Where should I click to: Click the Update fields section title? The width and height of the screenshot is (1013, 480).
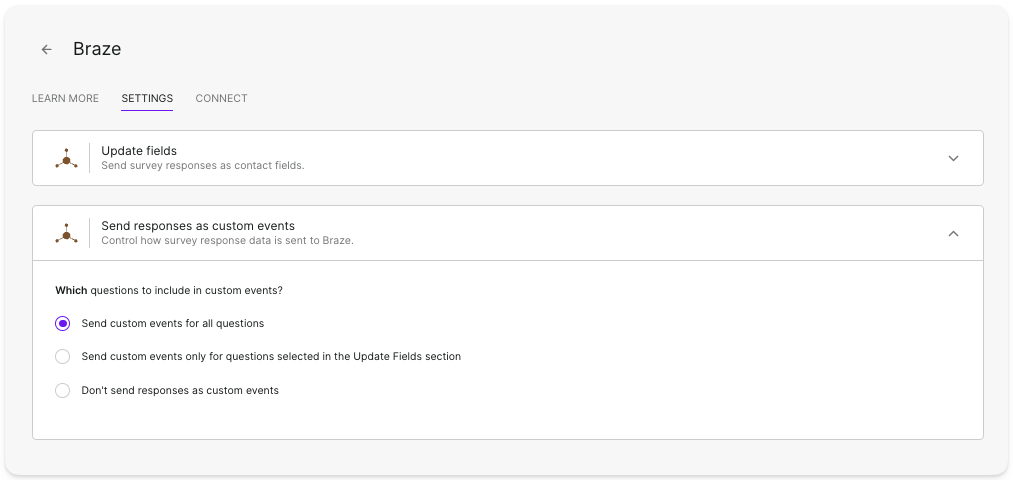[139, 151]
